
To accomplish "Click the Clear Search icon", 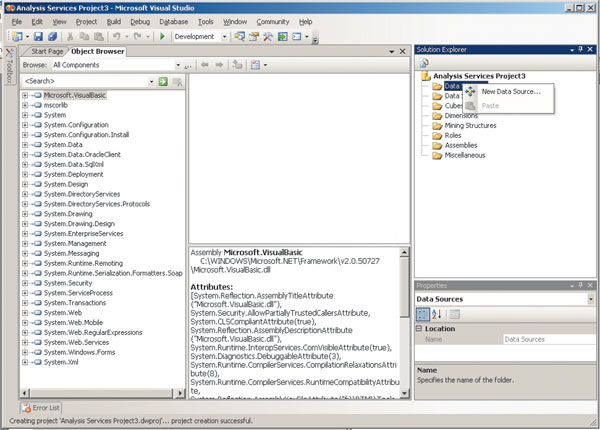I will tap(177, 81).
